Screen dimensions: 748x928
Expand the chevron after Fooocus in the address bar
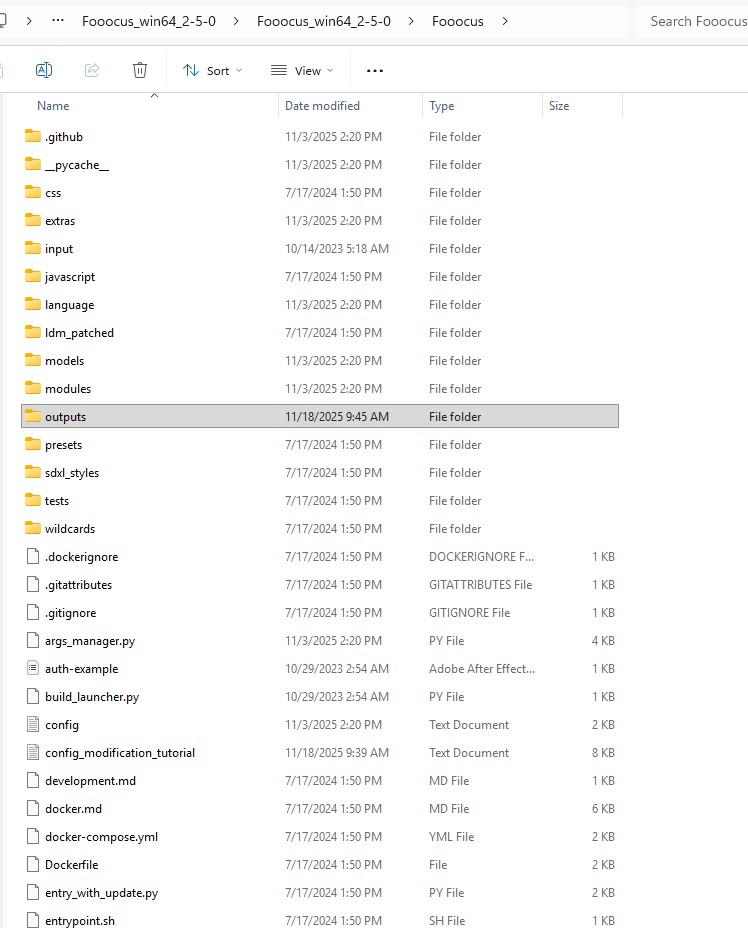point(504,21)
